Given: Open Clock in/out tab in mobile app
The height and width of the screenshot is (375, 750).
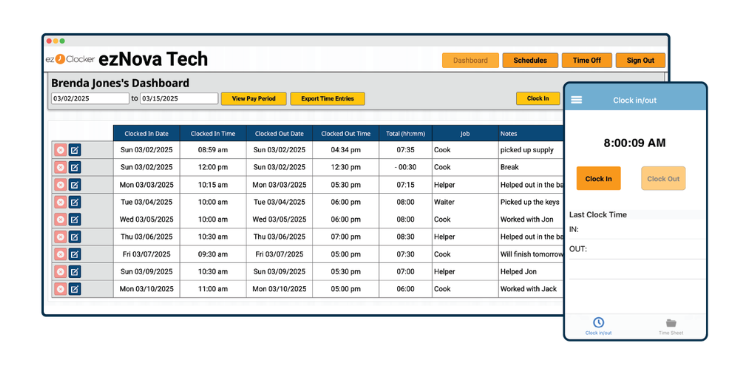Looking at the screenshot, I should 598,326.
